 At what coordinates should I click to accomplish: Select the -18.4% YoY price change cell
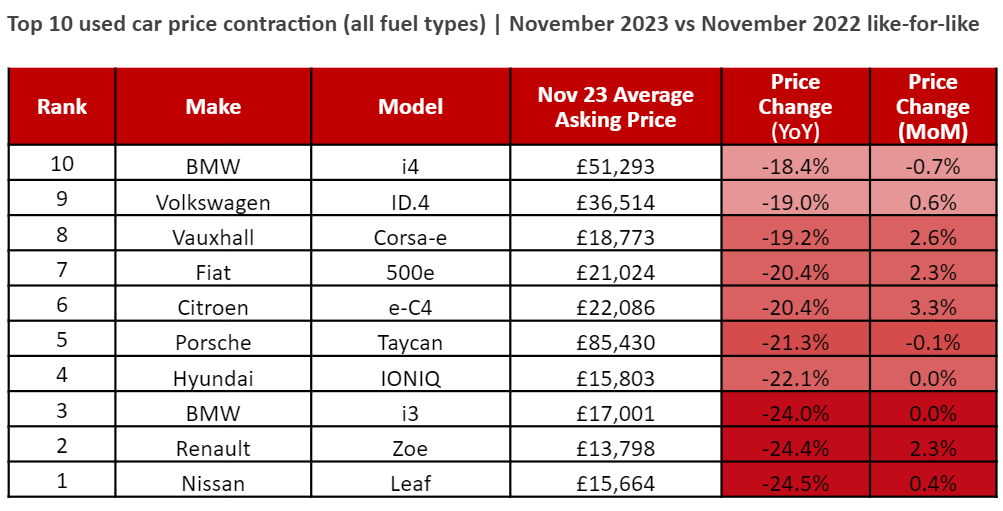pos(795,167)
